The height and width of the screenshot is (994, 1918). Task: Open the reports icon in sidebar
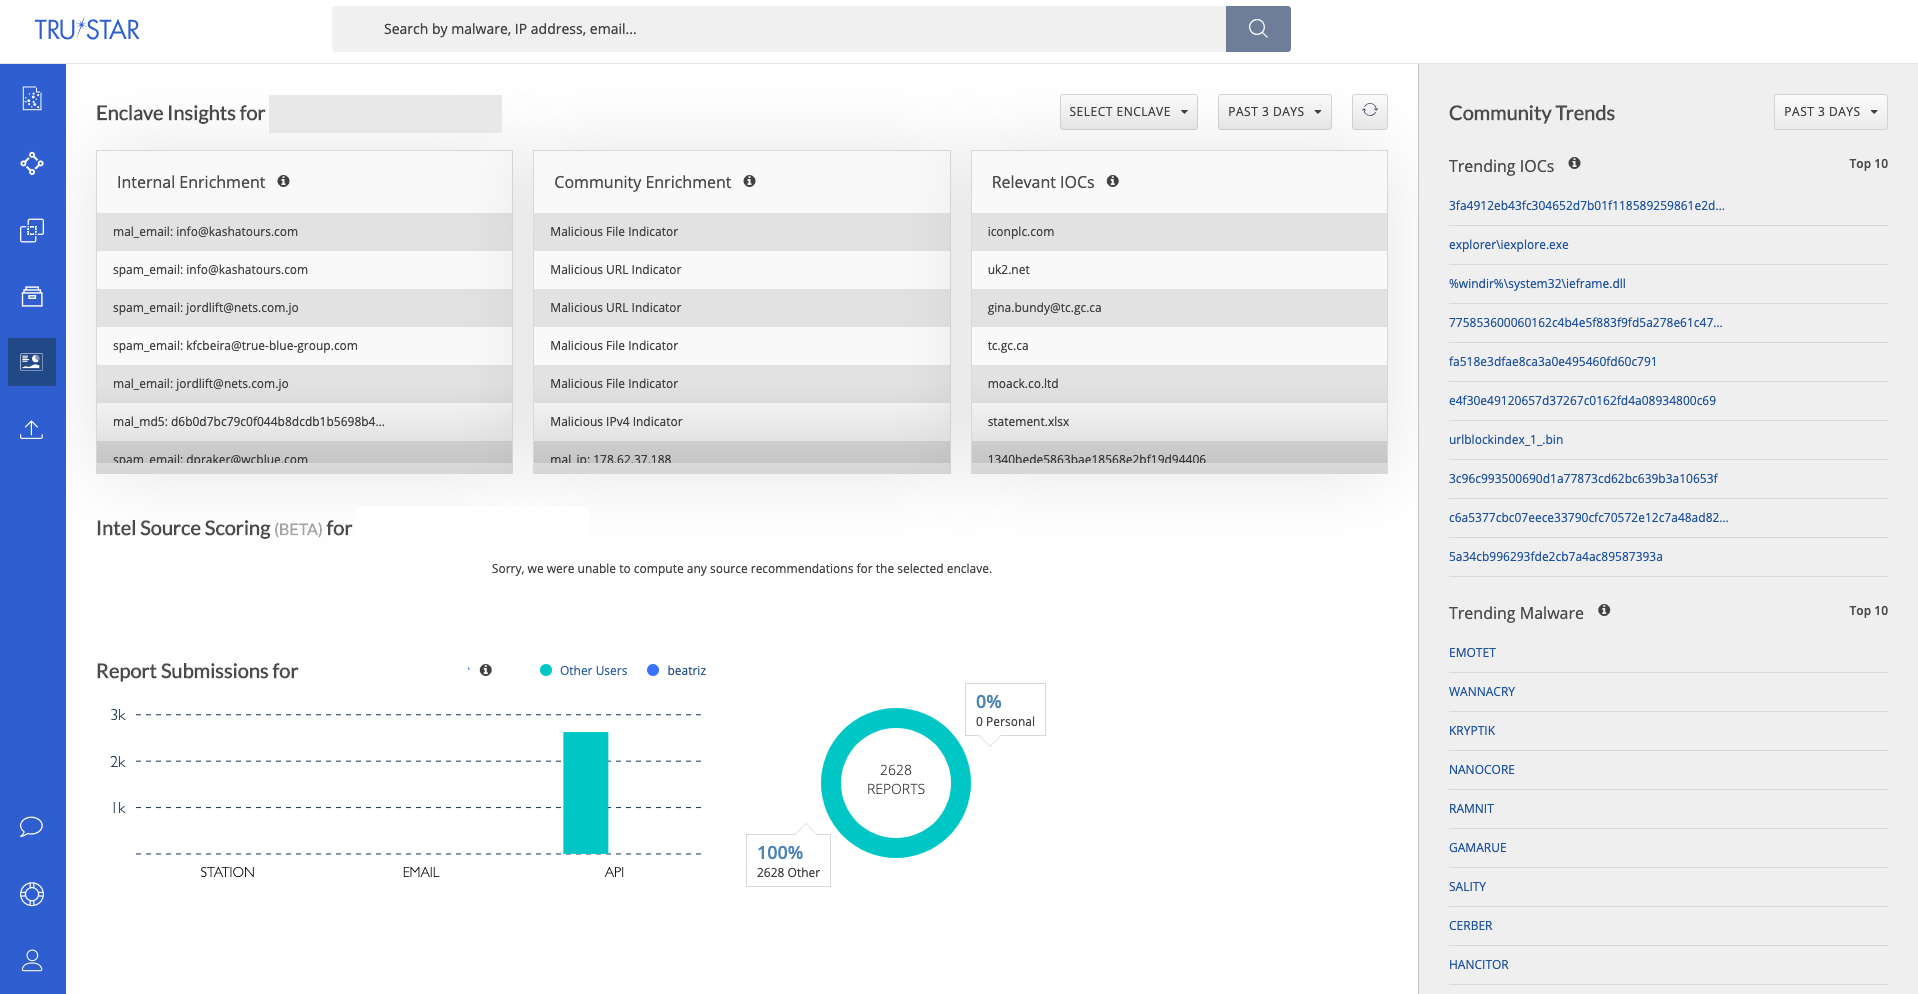pos(32,98)
